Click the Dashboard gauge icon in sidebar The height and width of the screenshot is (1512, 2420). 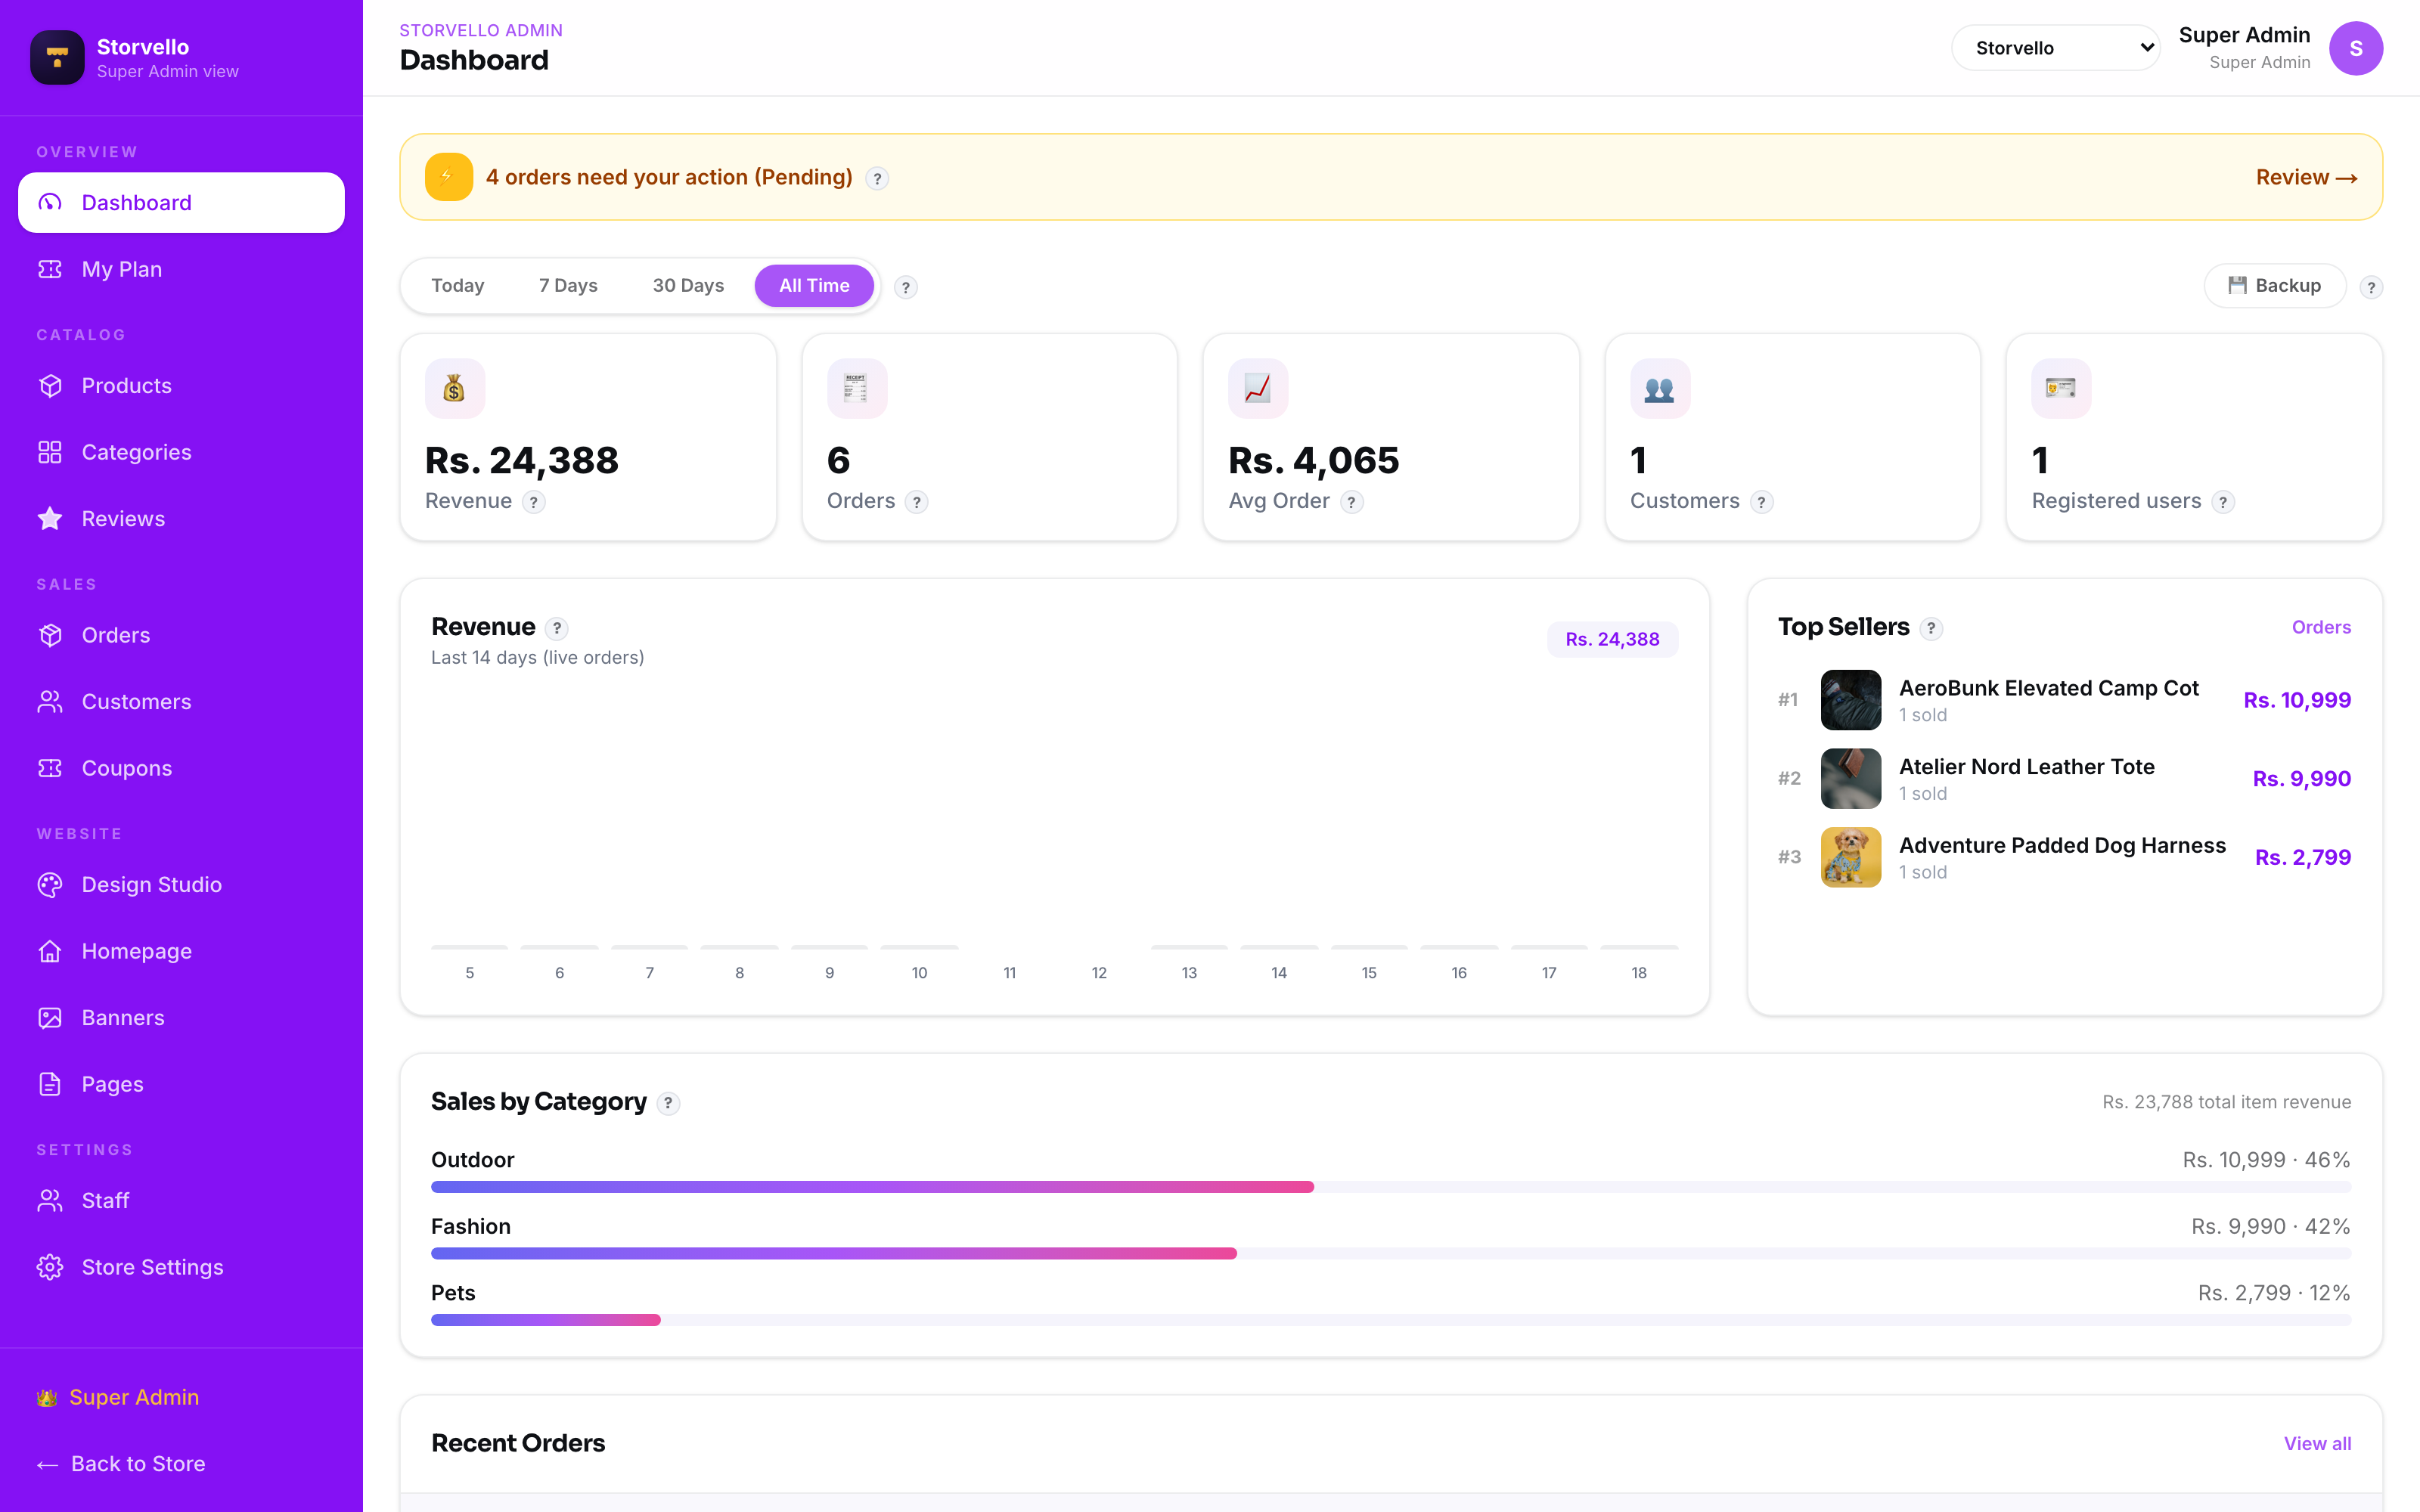click(50, 203)
